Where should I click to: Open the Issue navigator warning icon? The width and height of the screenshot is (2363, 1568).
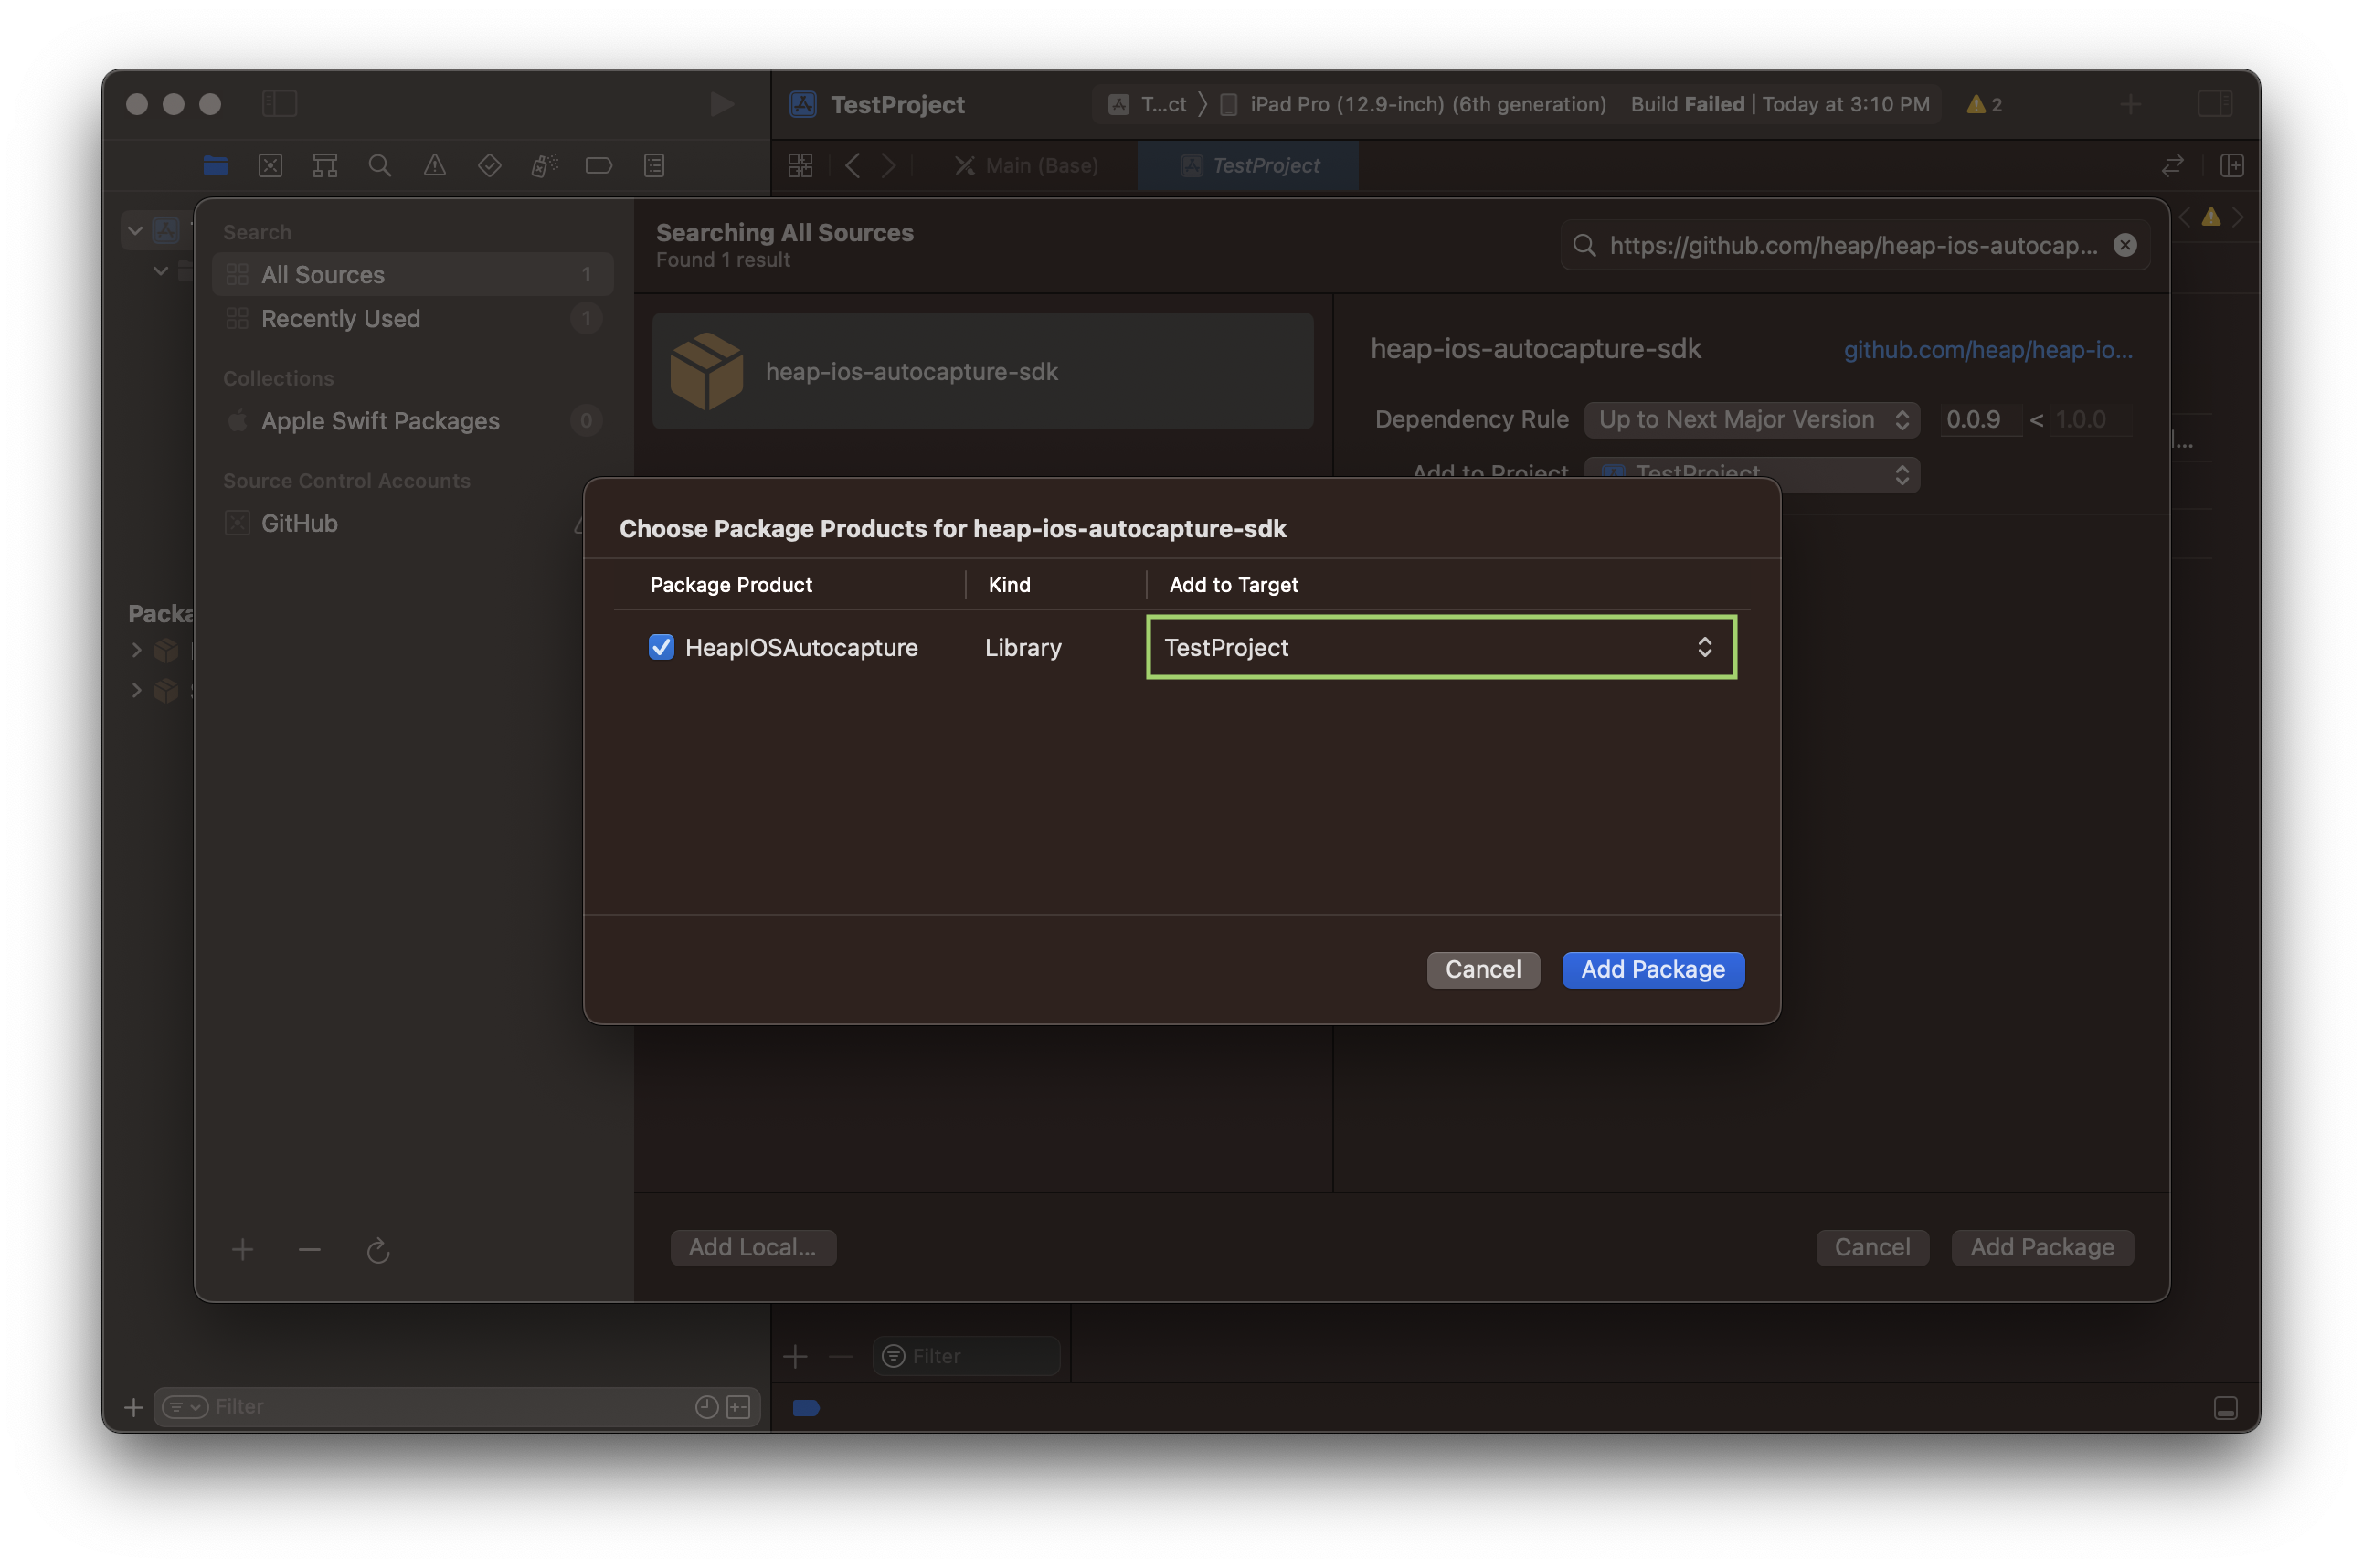[434, 165]
